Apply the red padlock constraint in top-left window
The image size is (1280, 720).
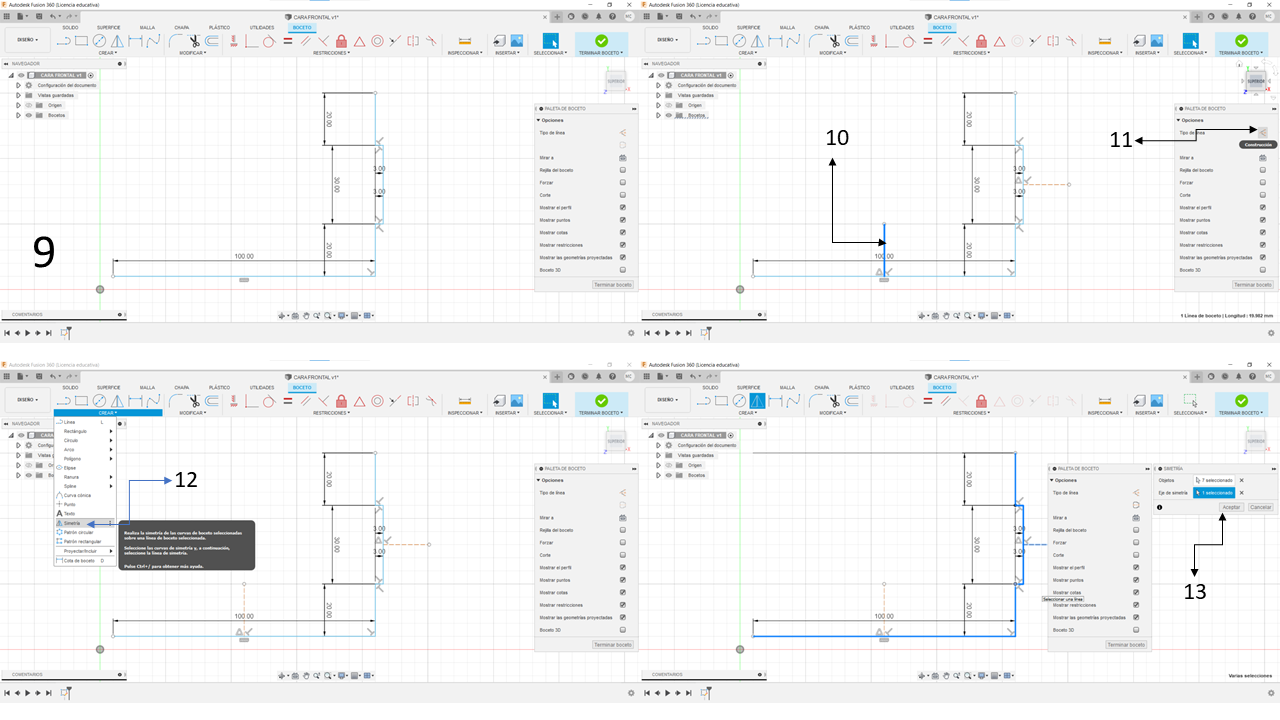click(x=341, y=41)
